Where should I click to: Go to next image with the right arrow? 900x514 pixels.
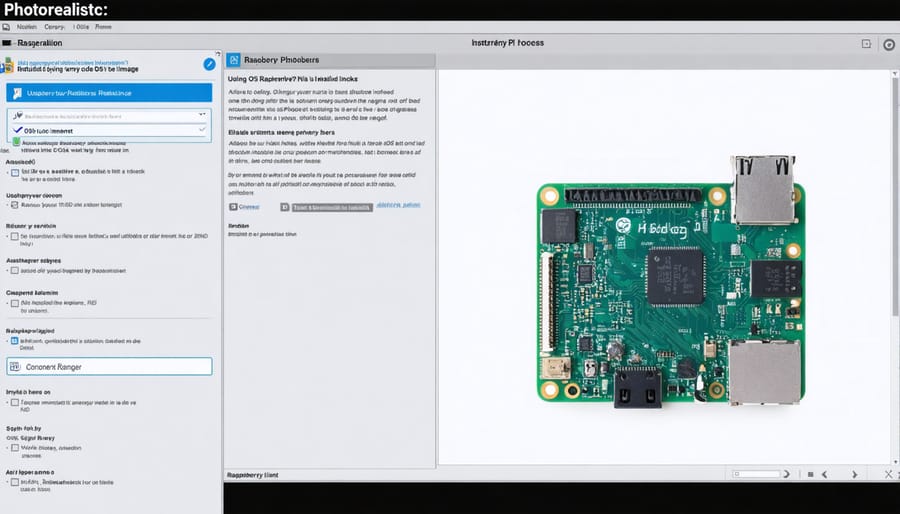click(855, 474)
